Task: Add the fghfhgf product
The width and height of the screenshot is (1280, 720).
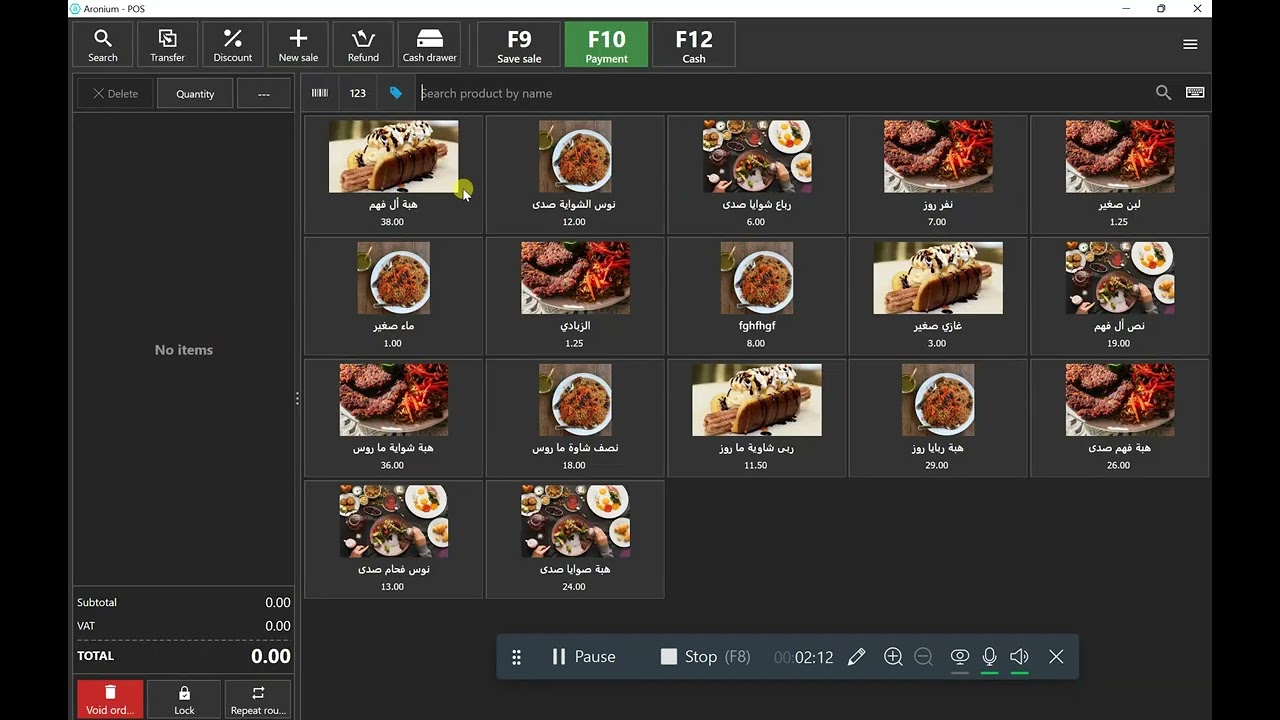Action: coord(757,297)
